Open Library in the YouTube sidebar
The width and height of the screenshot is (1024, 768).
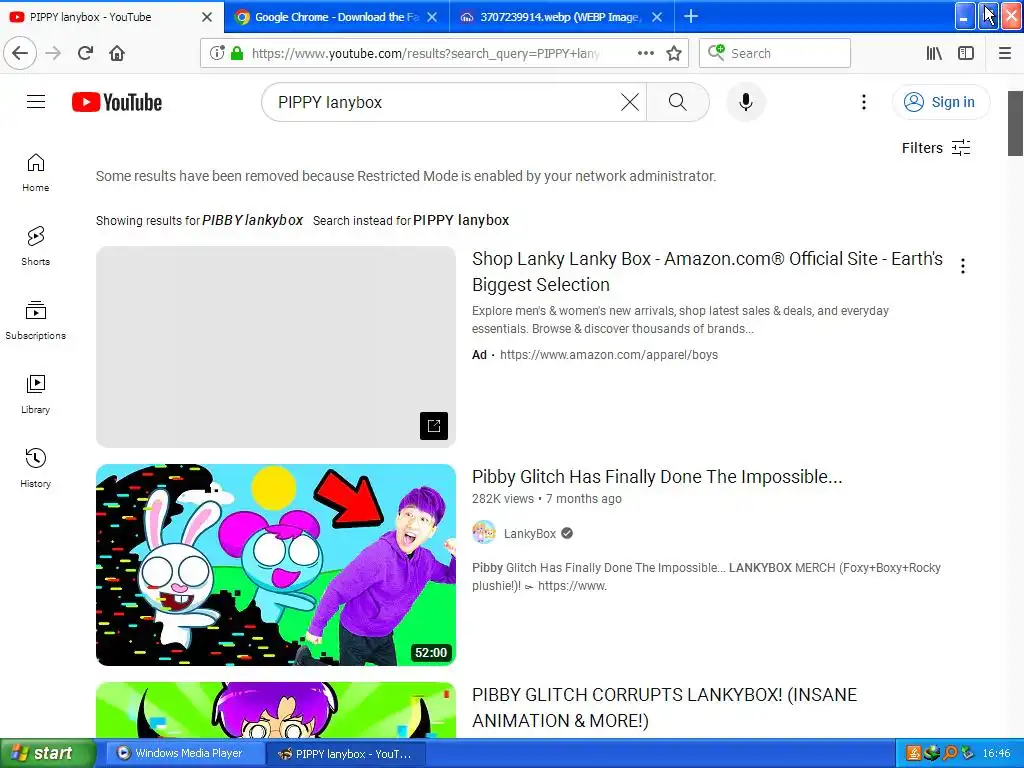[36, 394]
